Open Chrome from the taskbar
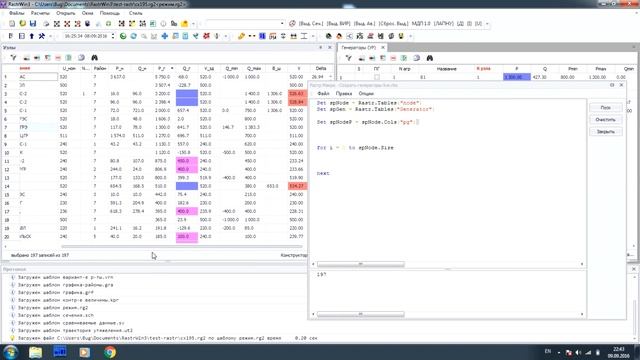The height and width of the screenshot is (360, 640). [109, 352]
